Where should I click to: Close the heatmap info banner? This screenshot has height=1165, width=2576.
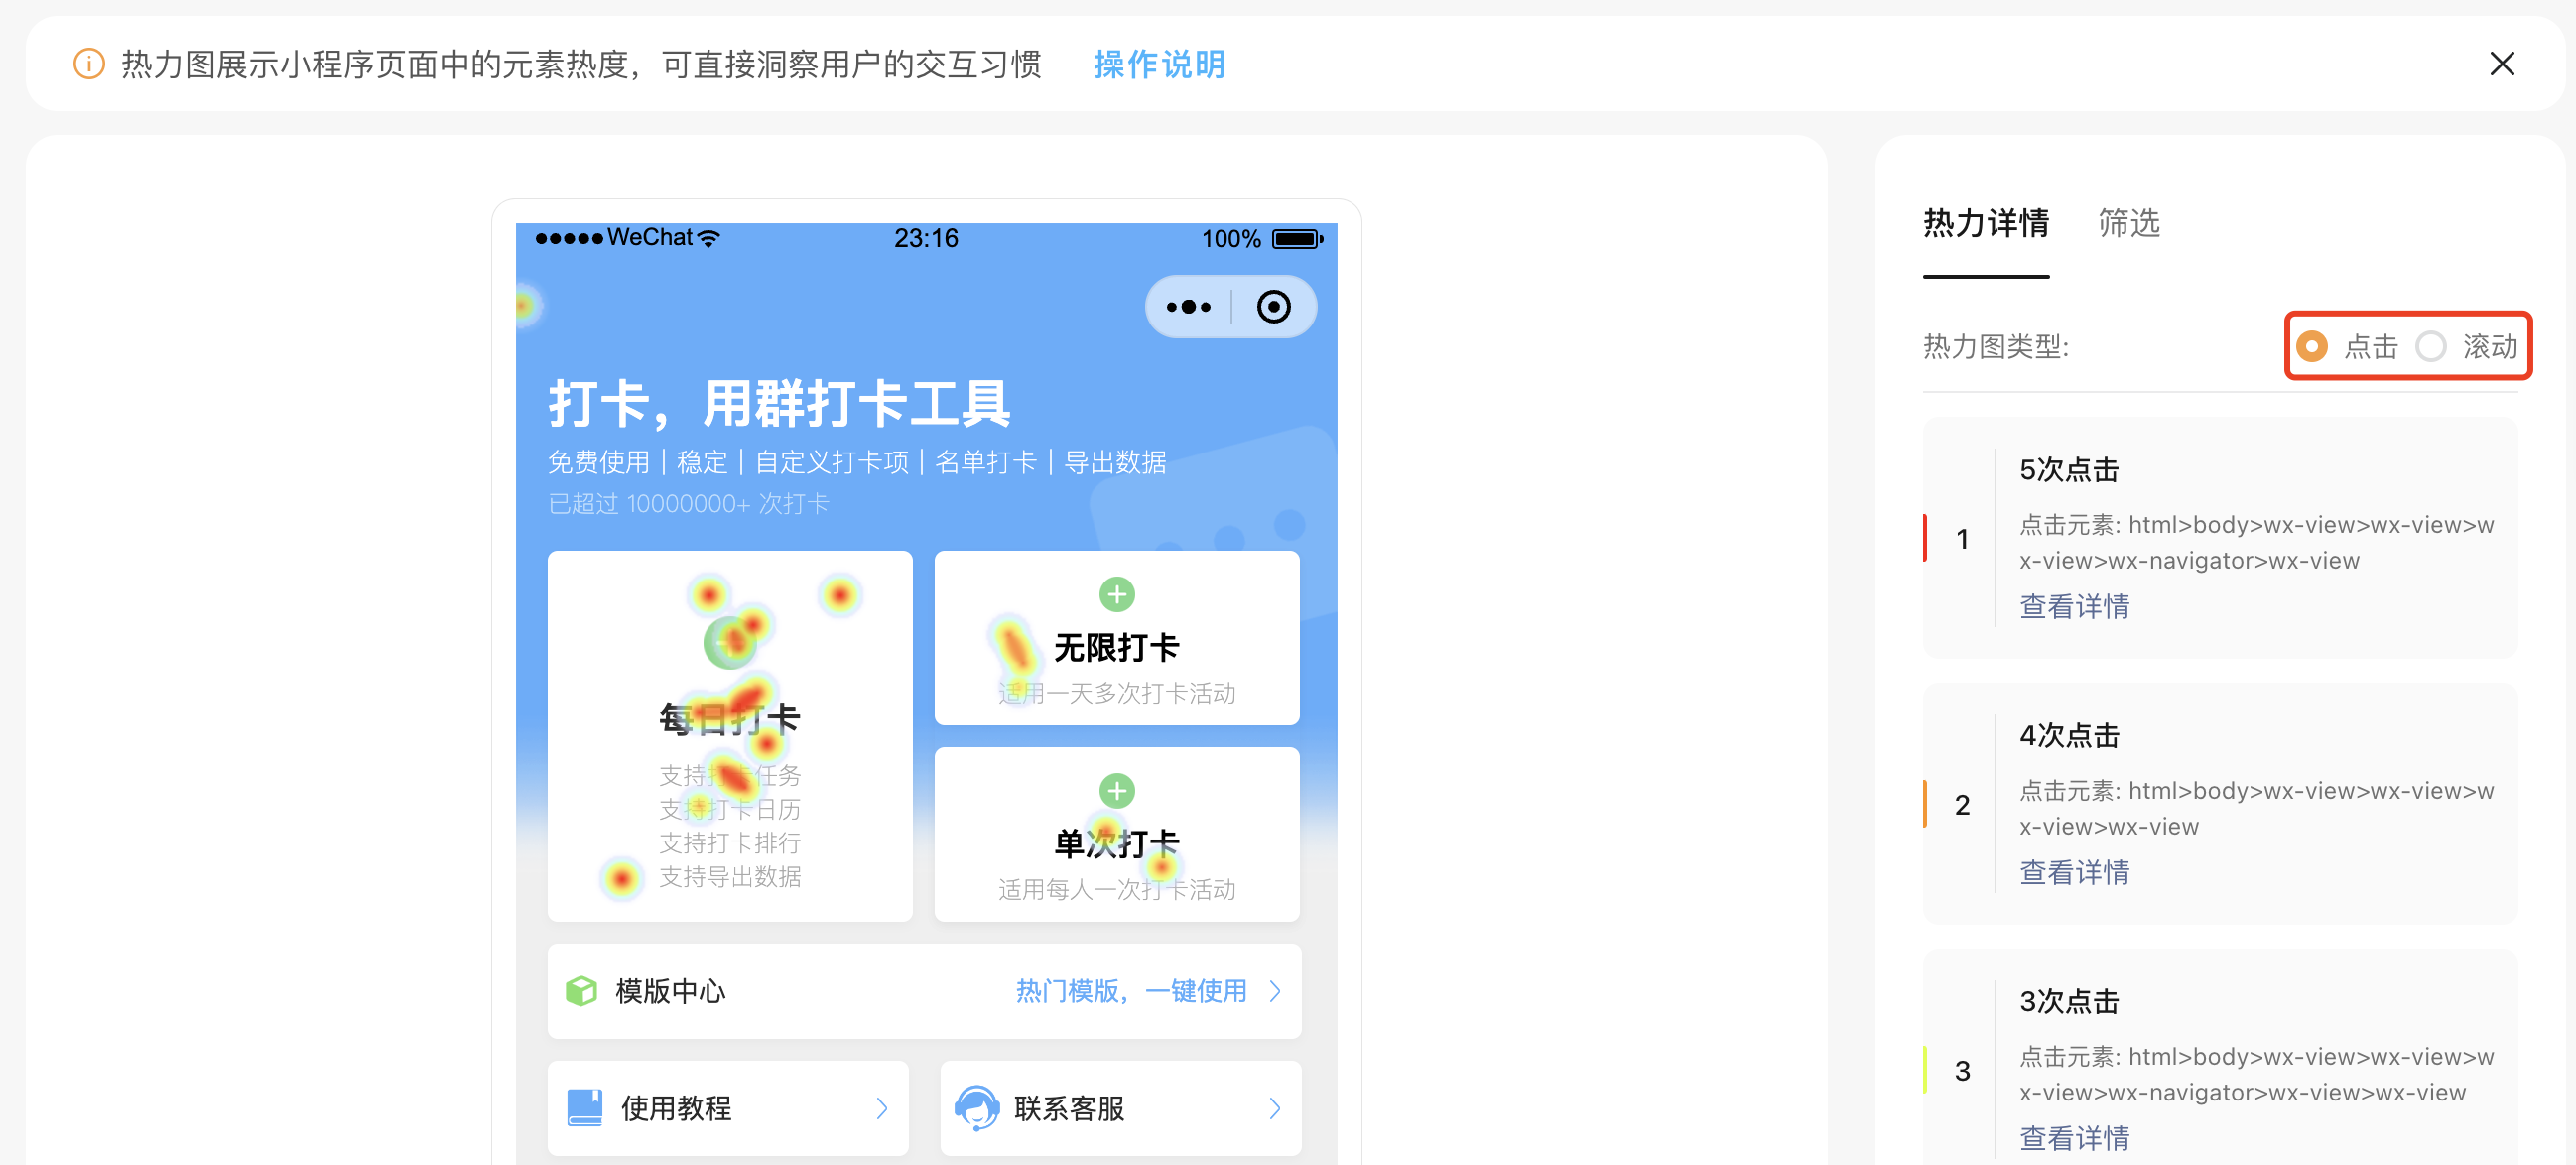2501,64
